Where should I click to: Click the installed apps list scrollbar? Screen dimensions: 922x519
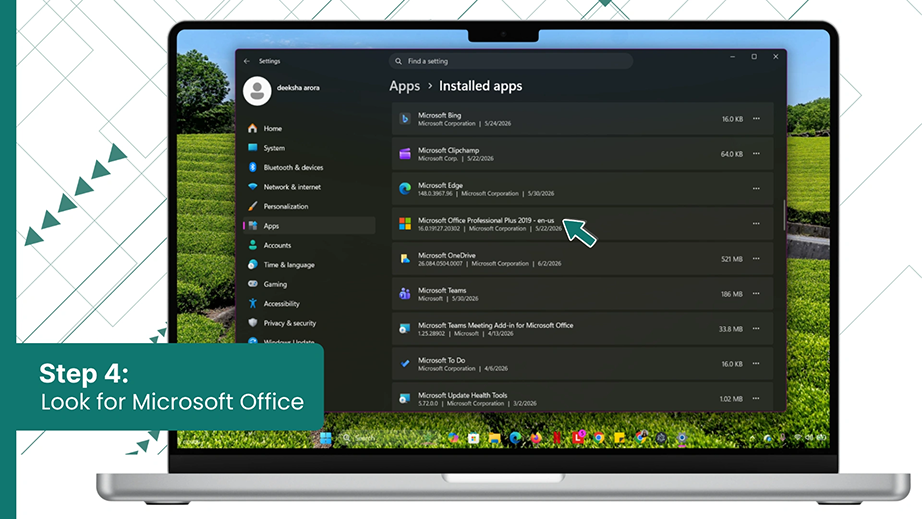click(x=784, y=215)
